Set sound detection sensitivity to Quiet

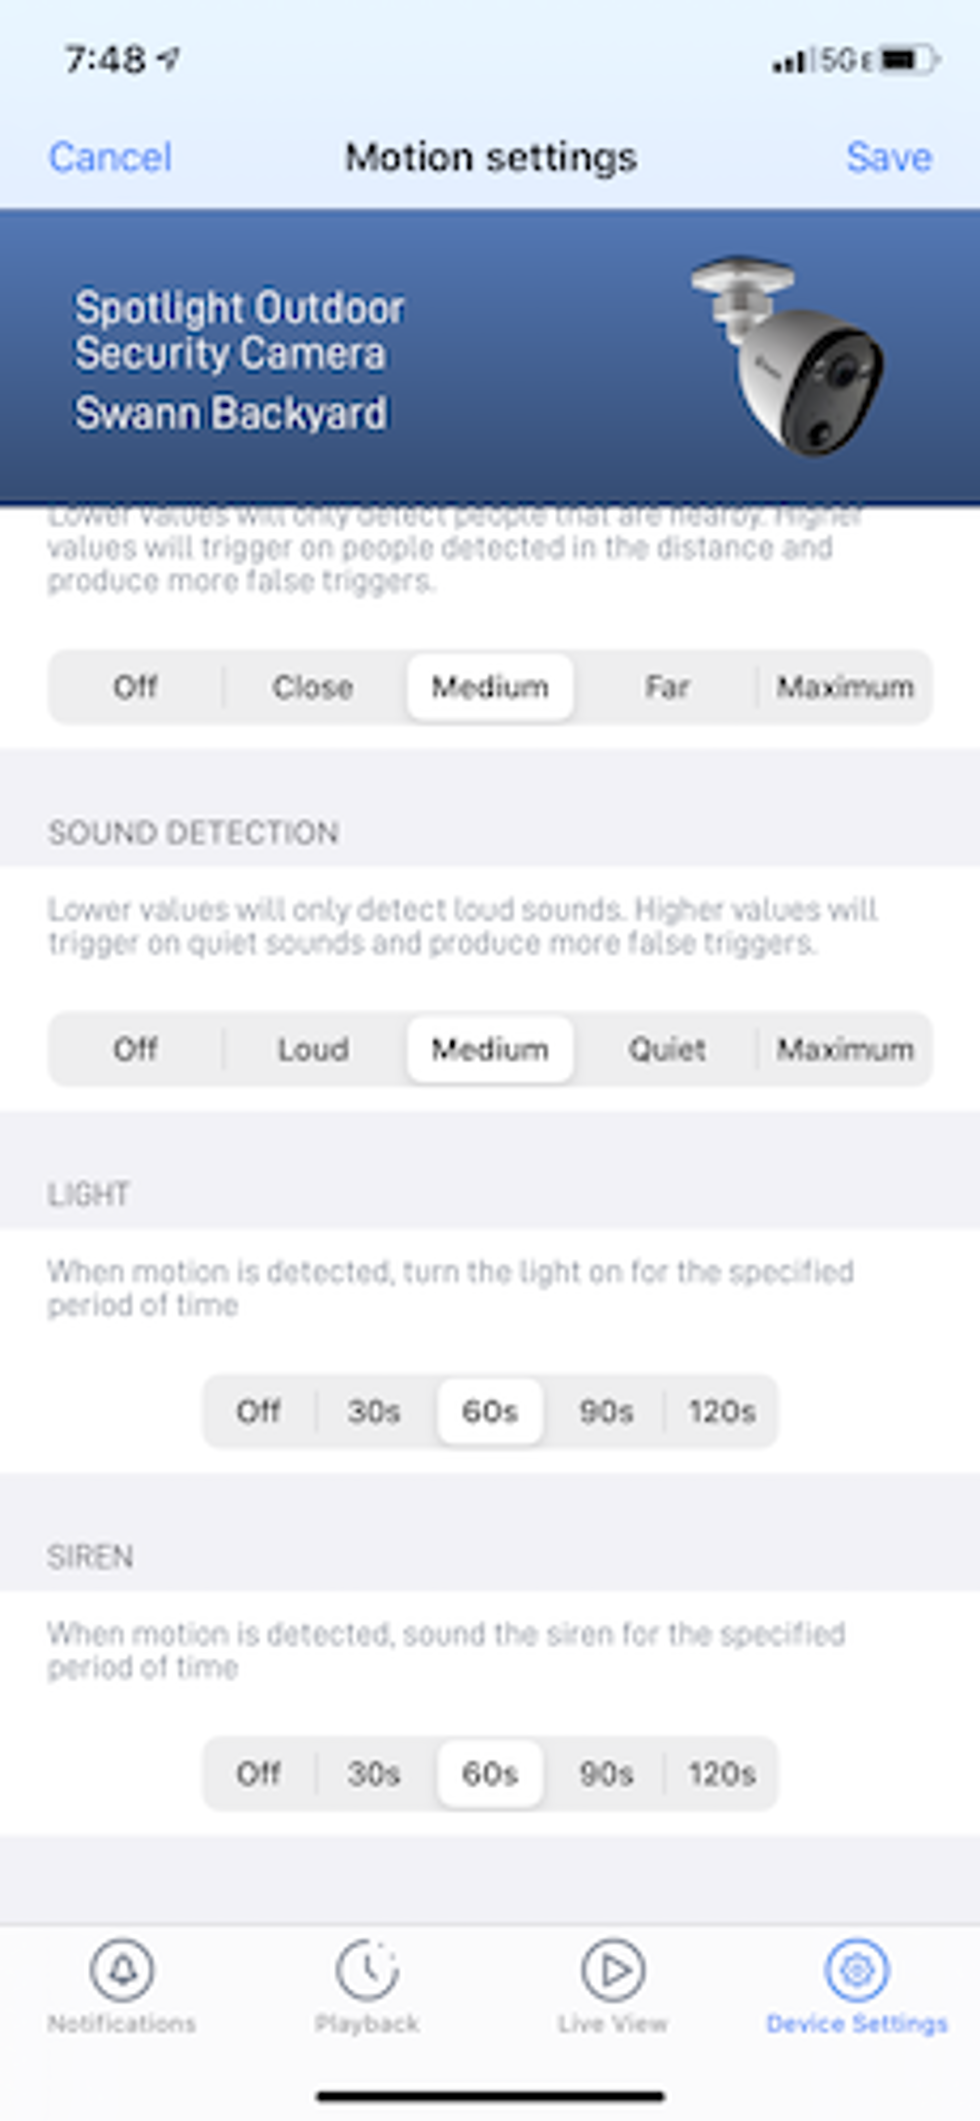[666, 1049]
